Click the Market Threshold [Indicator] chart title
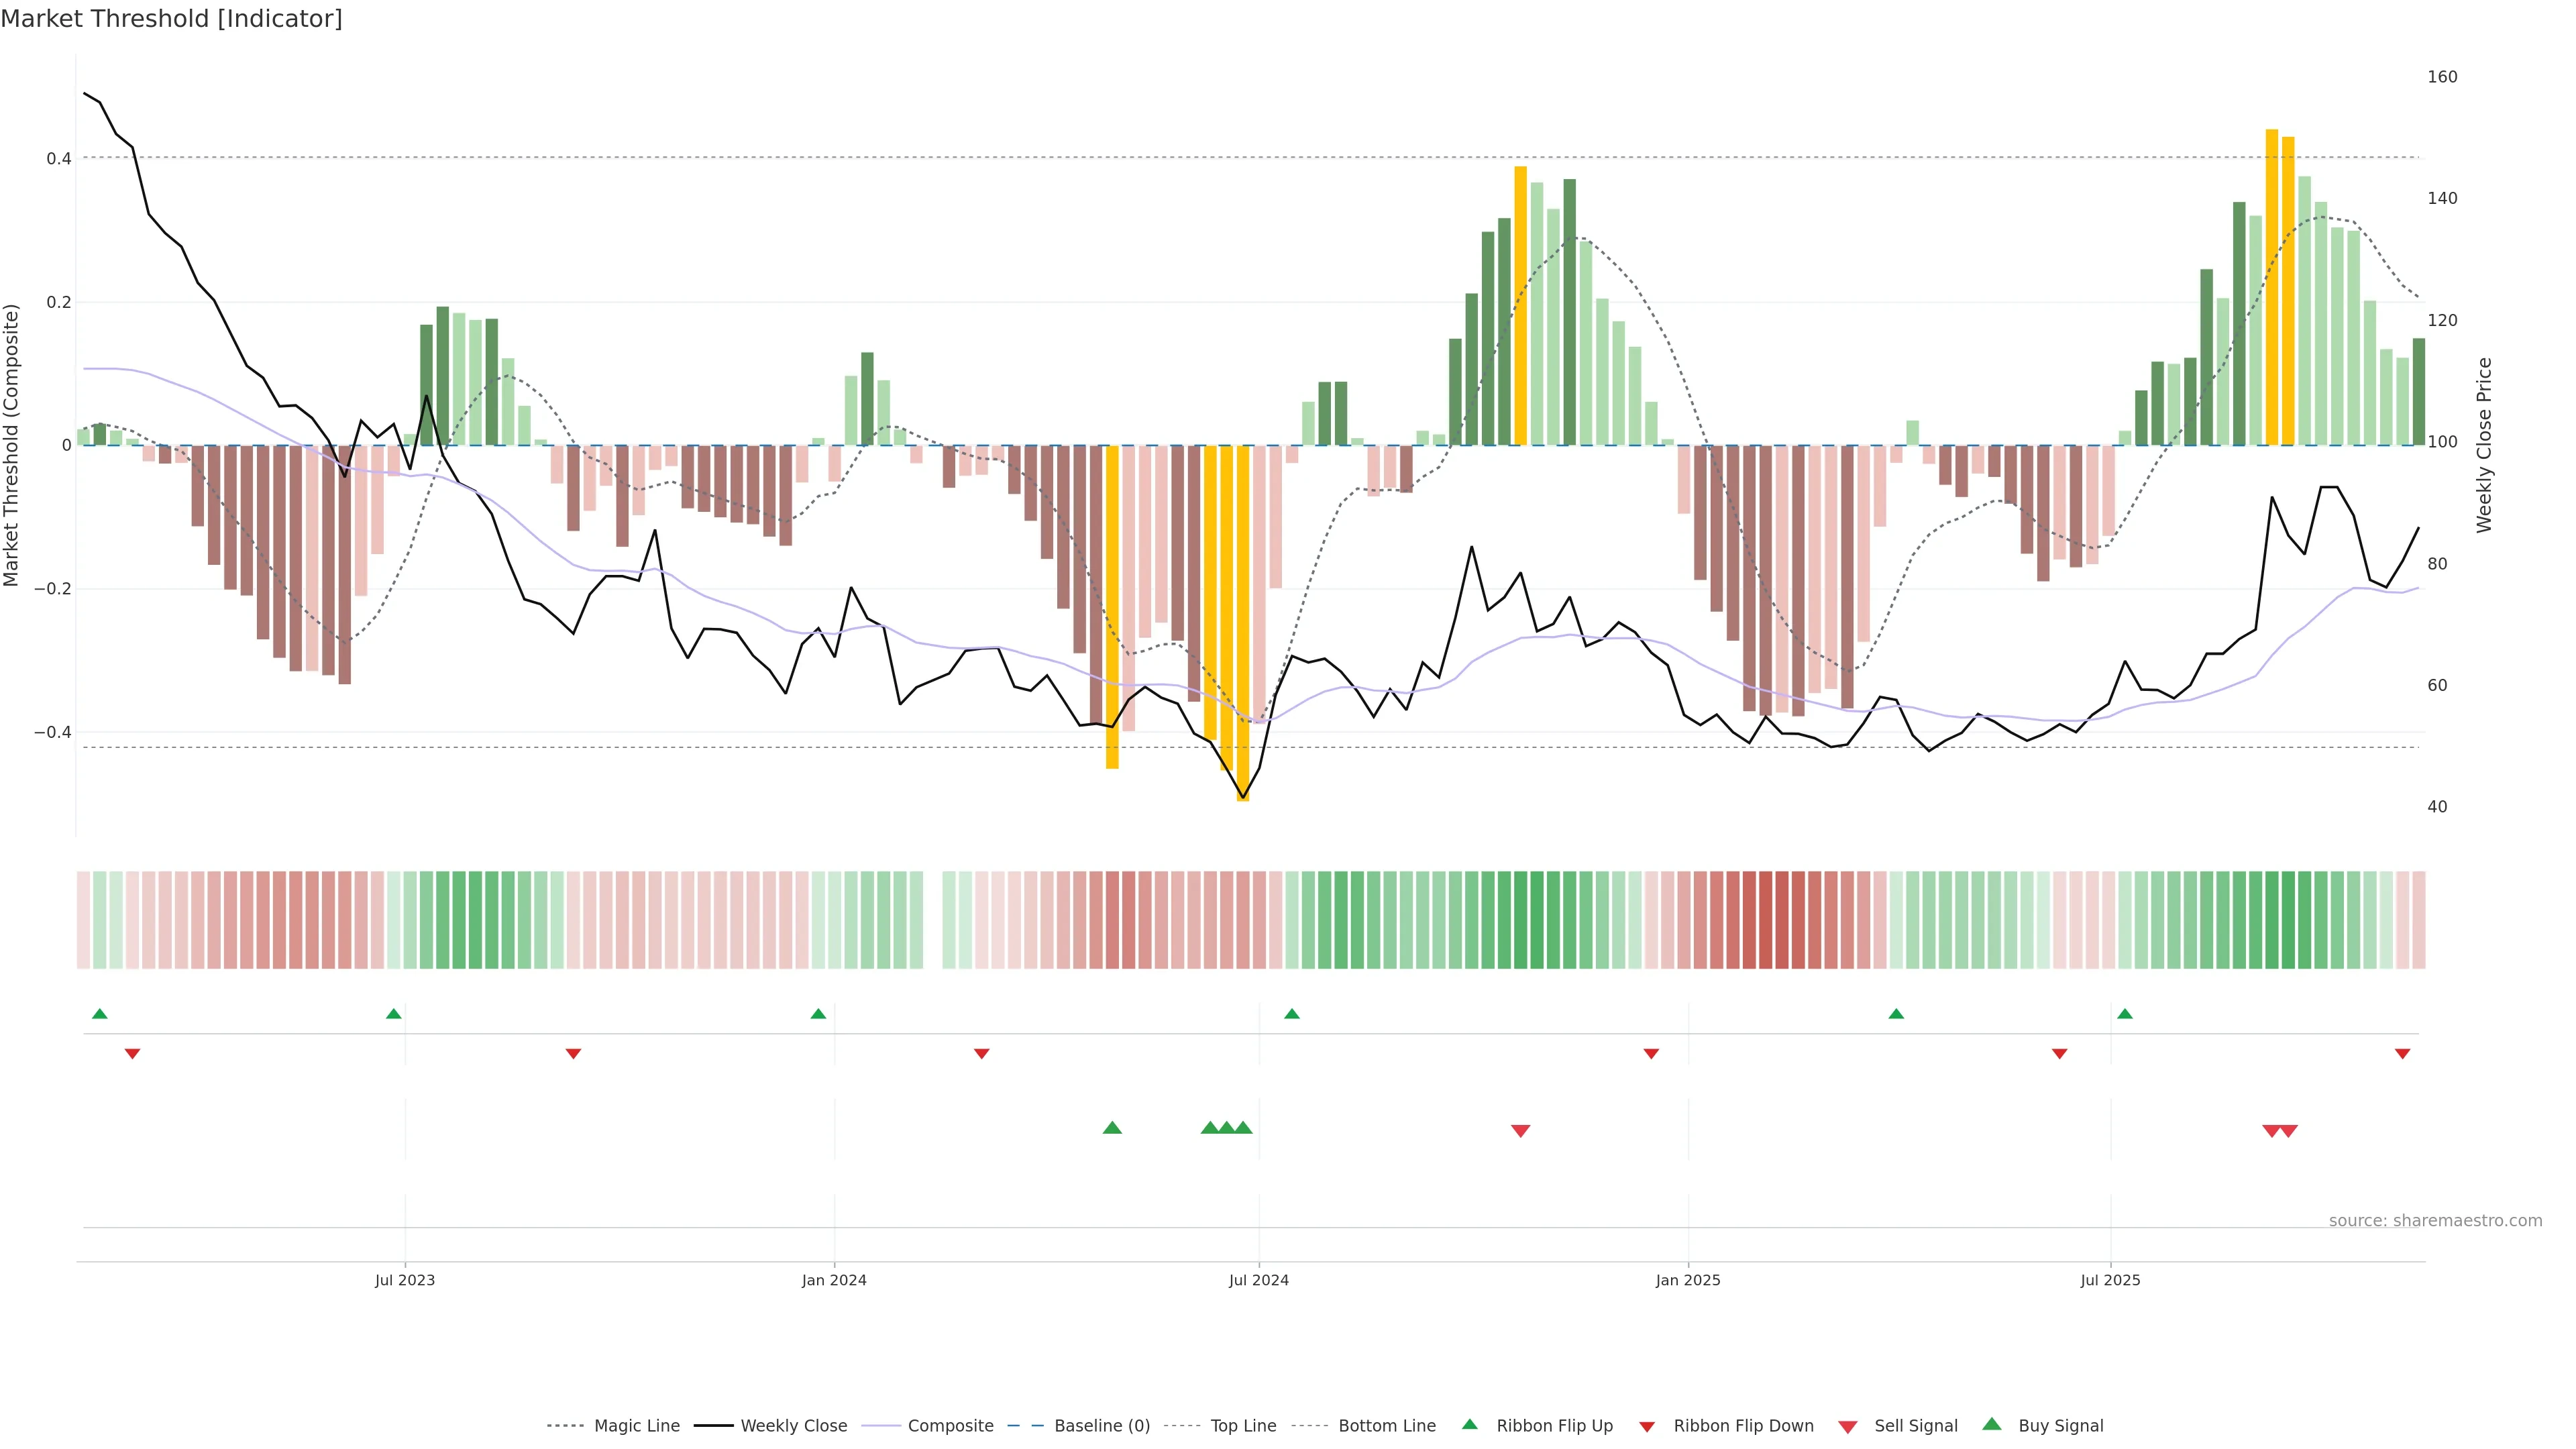The width and height of the screenshot is (2576, 1449). [171, 19]
